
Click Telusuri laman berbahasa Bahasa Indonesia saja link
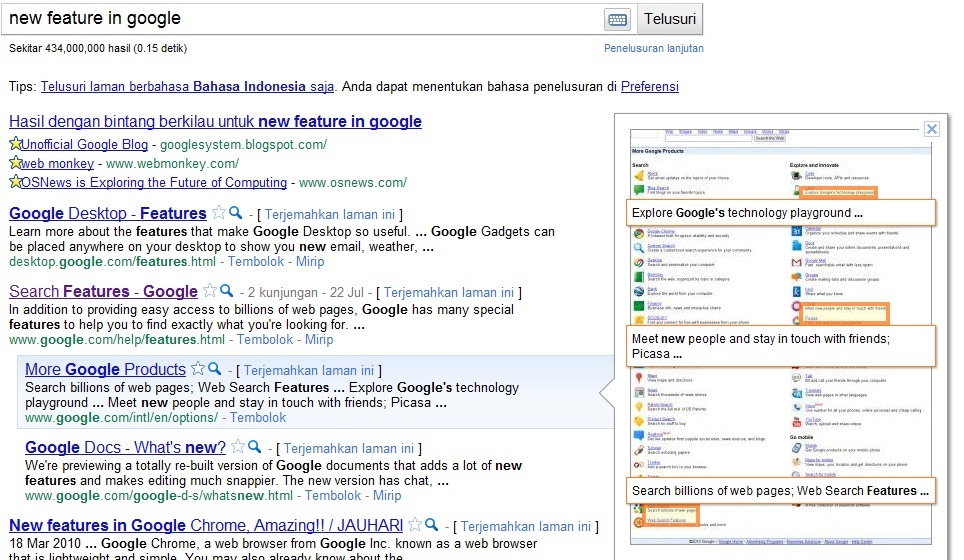[188, 87]
